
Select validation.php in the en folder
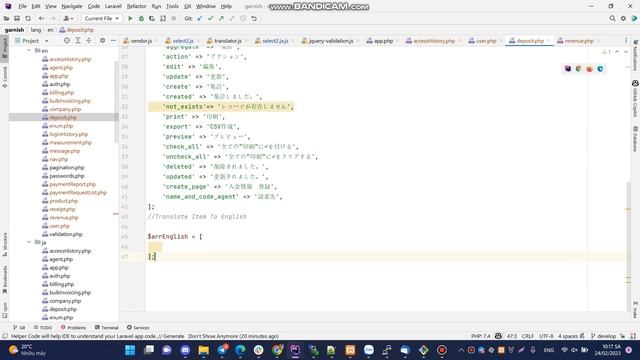point(66,234)
